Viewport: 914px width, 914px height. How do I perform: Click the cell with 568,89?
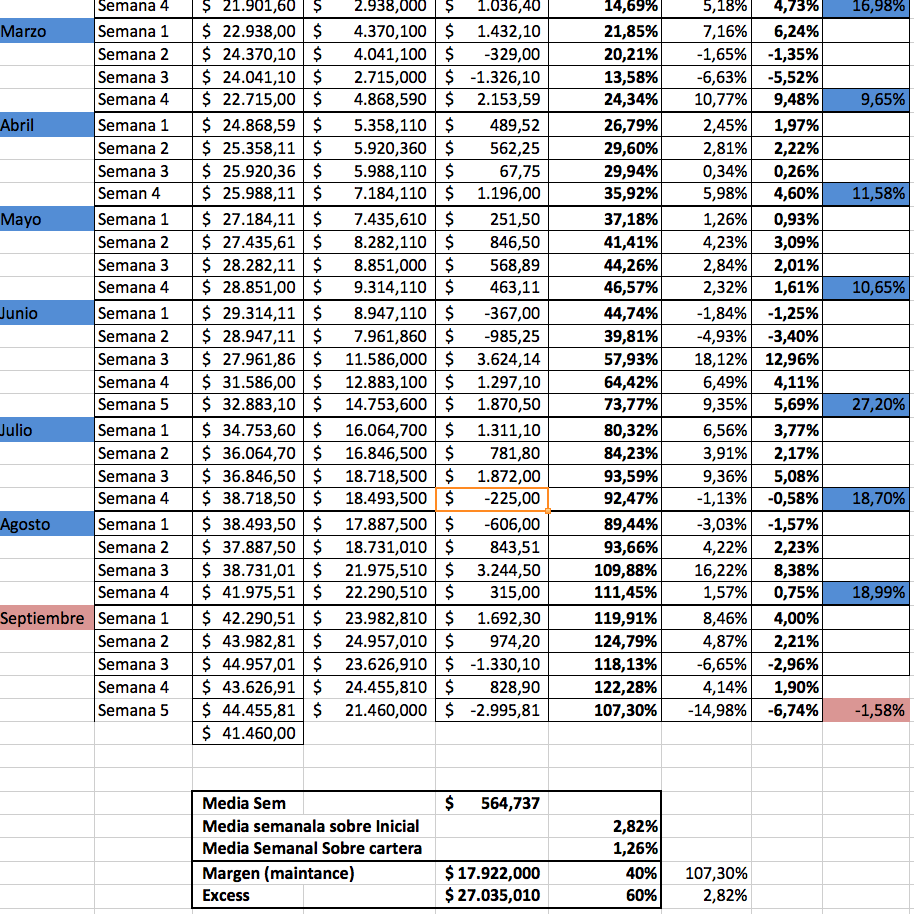[x=492, y=265]
